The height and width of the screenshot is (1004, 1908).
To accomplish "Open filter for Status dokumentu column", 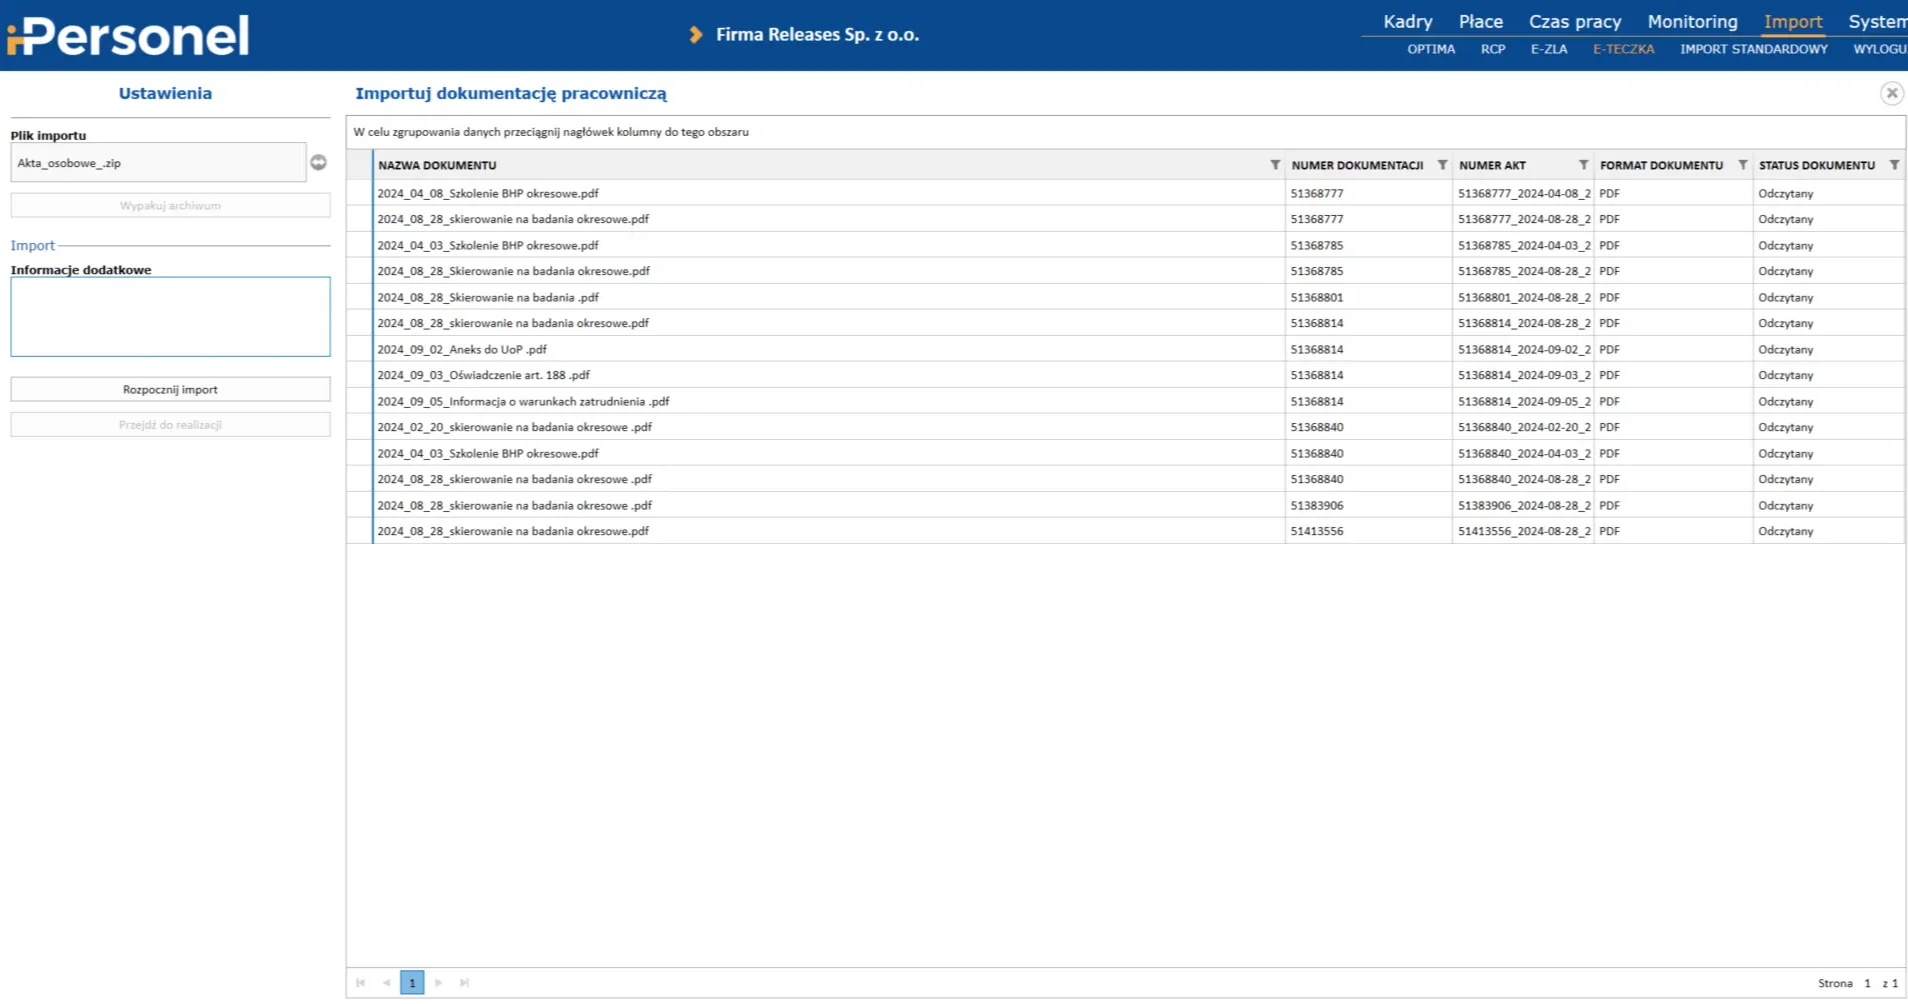I will coord(1893,165).
